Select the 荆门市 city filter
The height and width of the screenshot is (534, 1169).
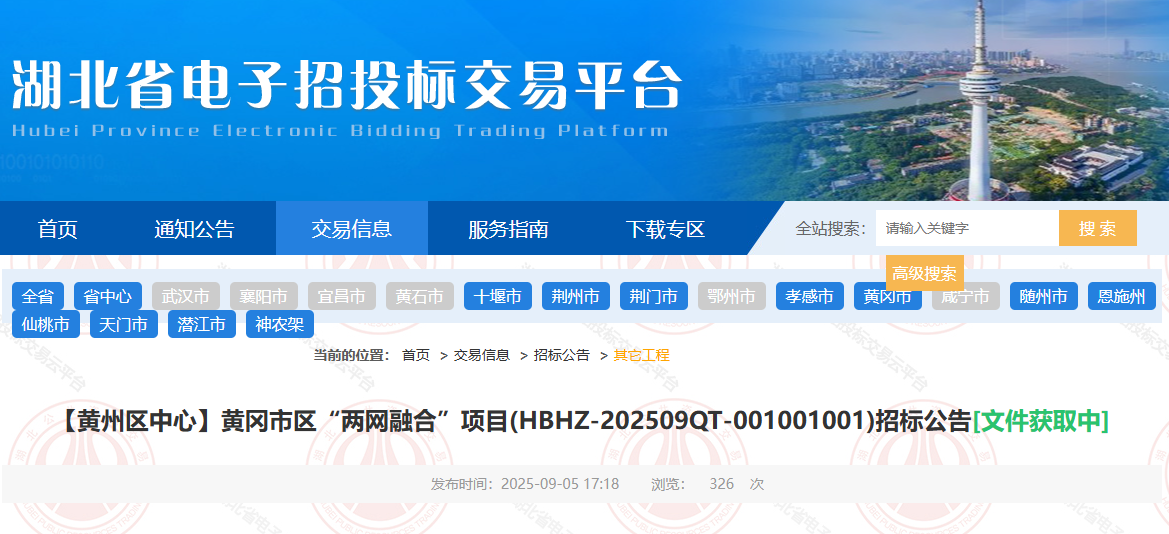(654, 297)
